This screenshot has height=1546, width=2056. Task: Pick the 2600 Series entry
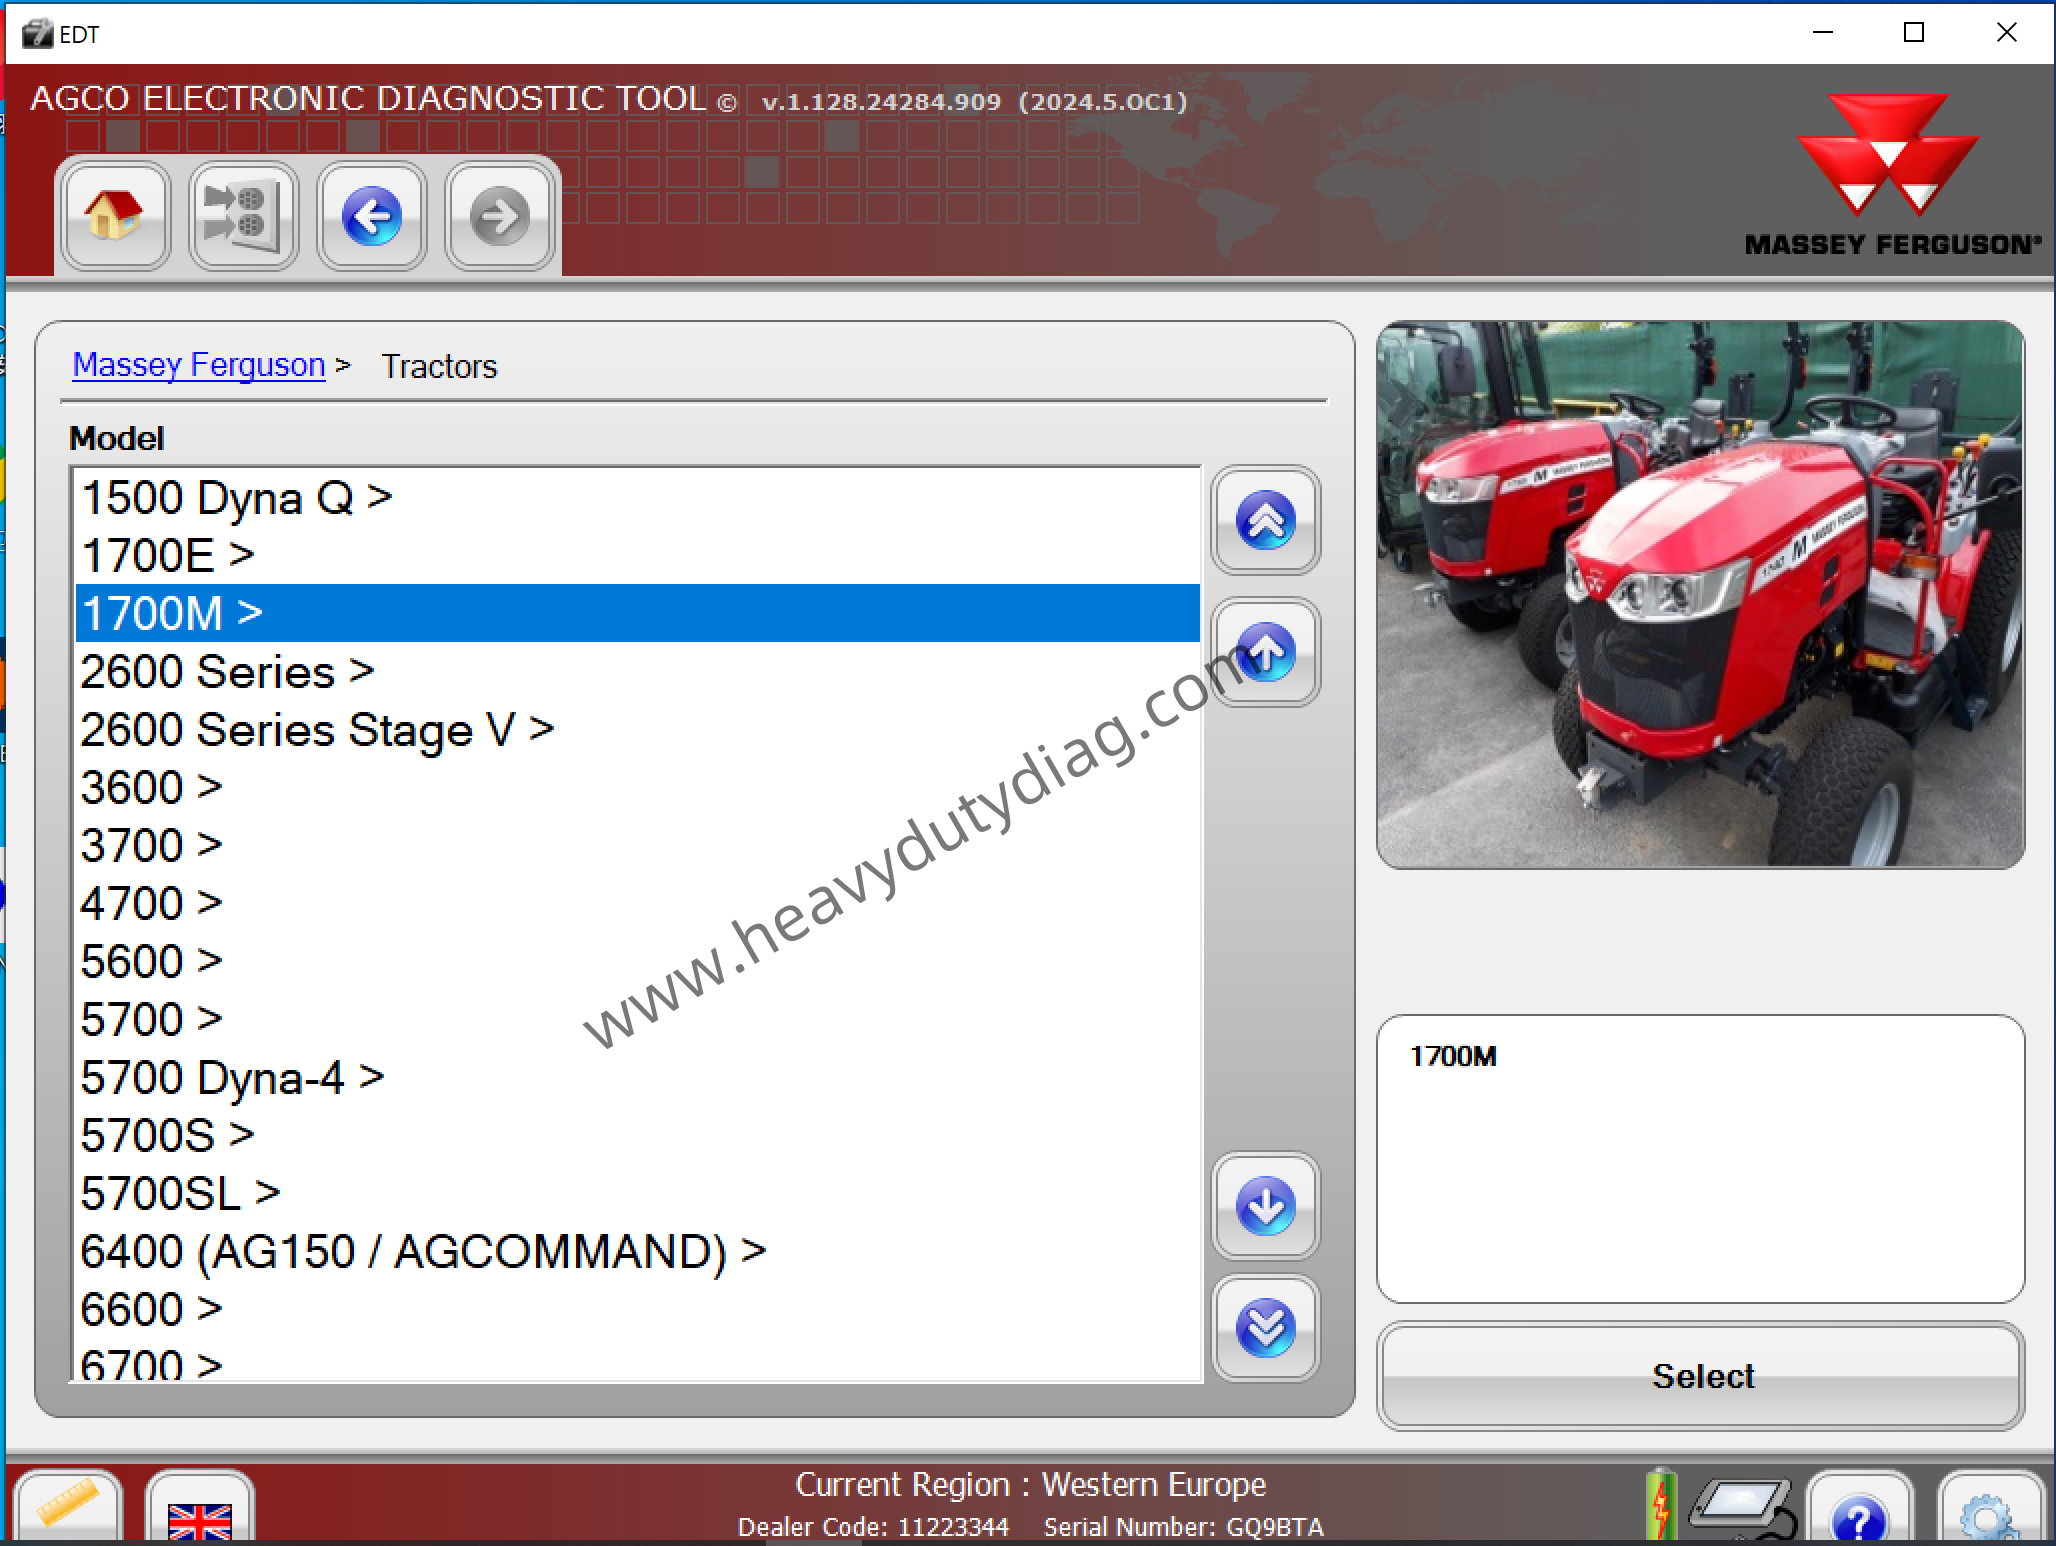tap(638, 671)
